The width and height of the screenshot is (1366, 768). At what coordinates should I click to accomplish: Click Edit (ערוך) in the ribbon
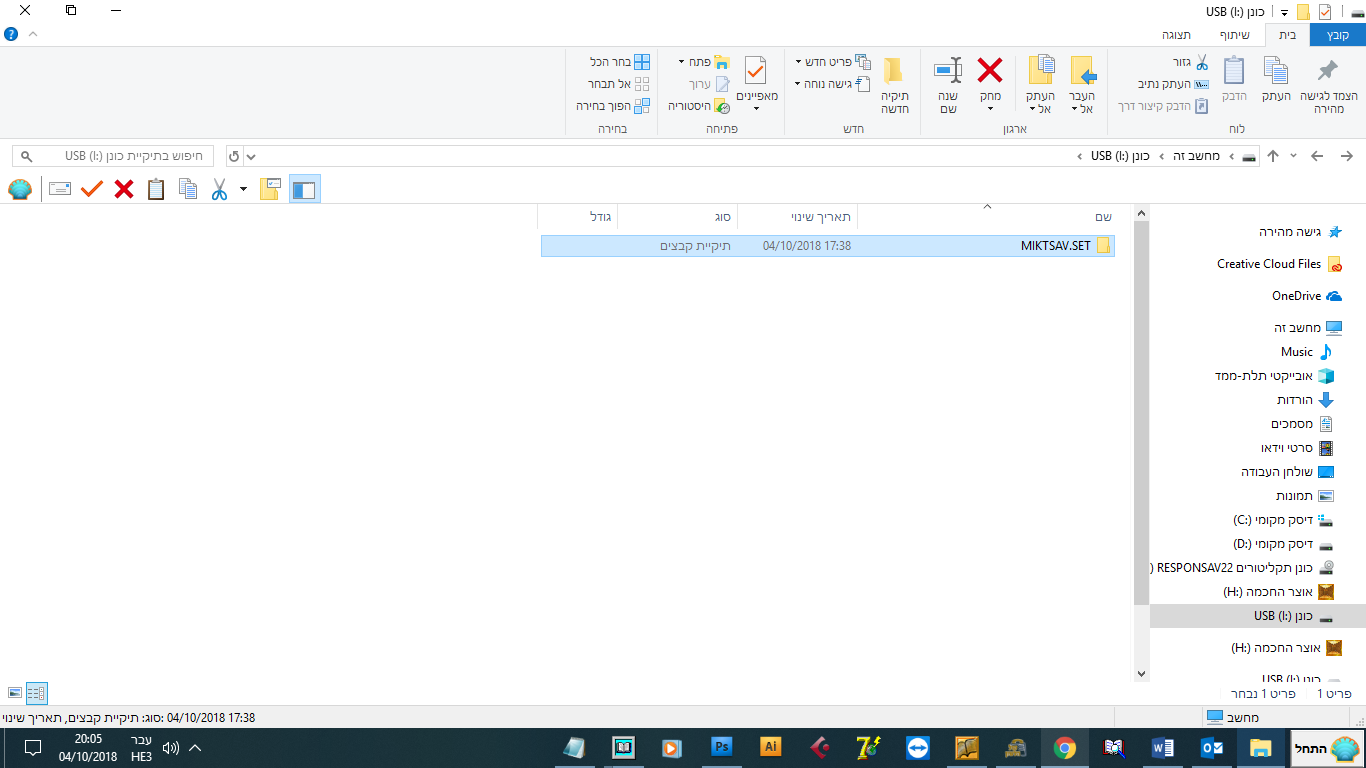point(709,84)
